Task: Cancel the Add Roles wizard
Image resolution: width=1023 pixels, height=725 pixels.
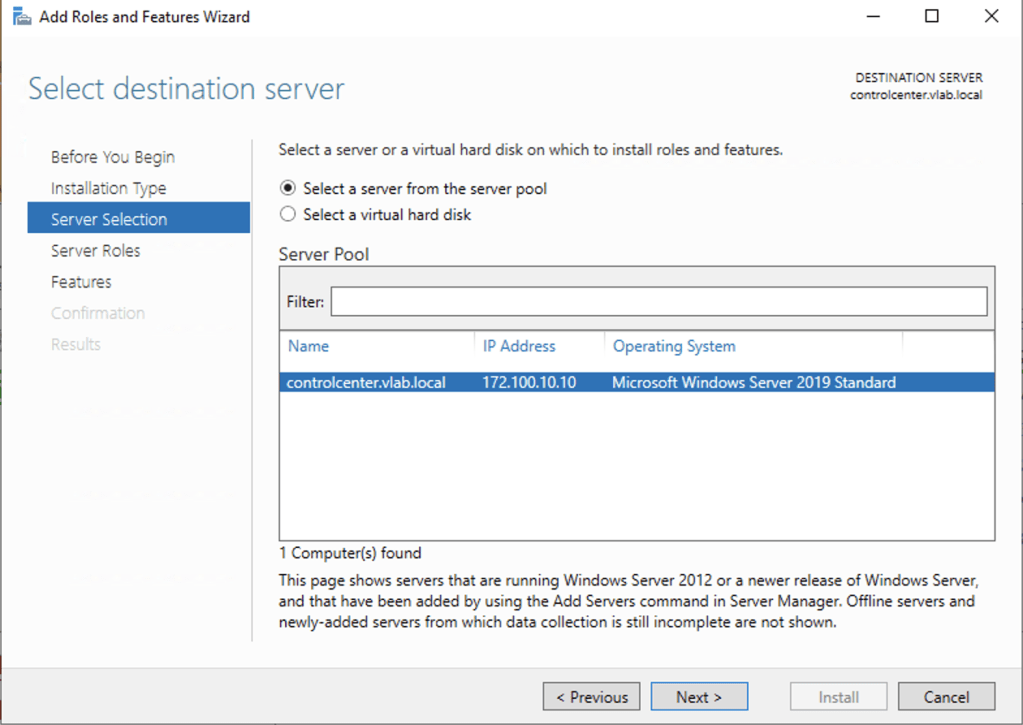Action: [945, 697]
